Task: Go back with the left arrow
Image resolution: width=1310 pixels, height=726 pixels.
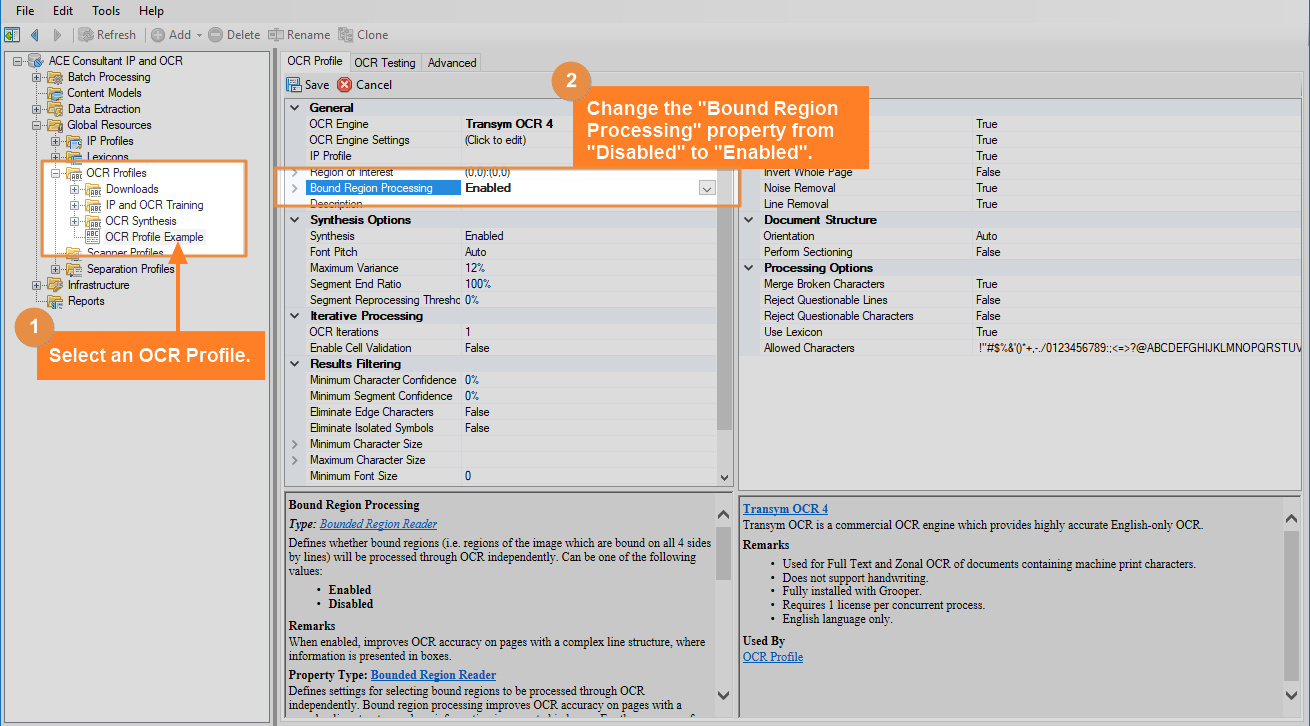Action: point(35,35)
